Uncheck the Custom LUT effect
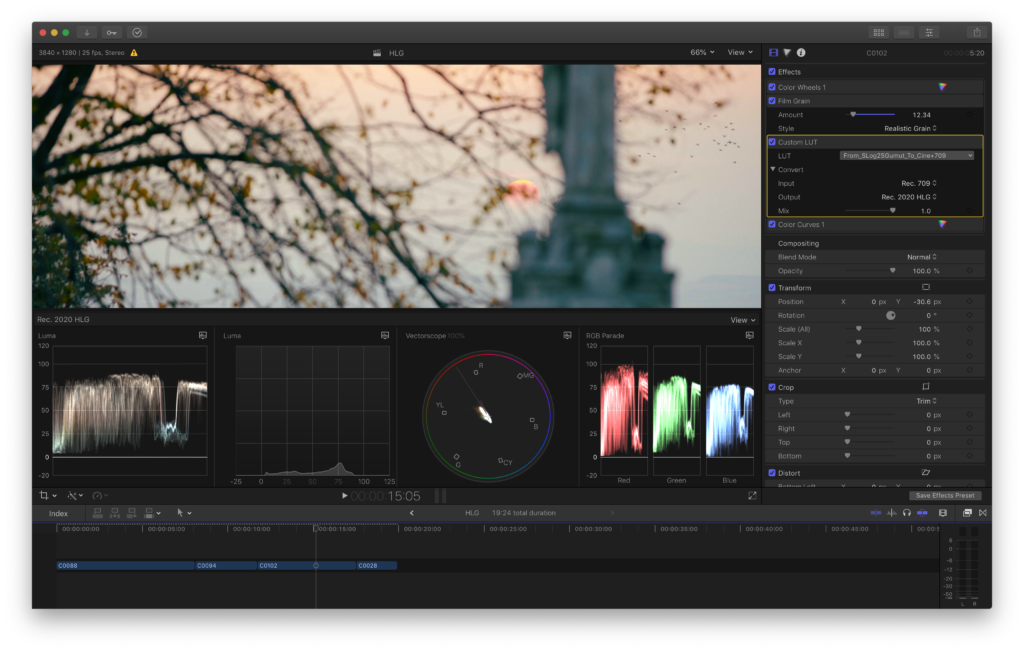The width and height of the screenshot is (1024, 651). [x=772, y=142]
